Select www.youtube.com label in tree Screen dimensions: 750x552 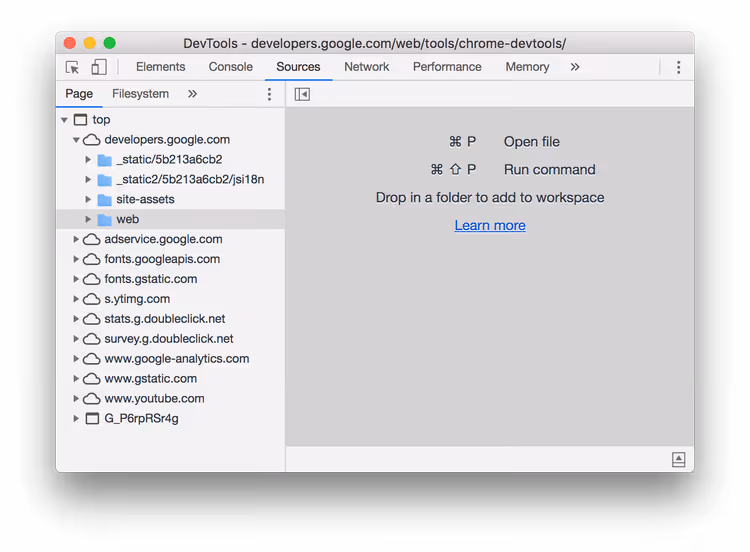point(154,398)
